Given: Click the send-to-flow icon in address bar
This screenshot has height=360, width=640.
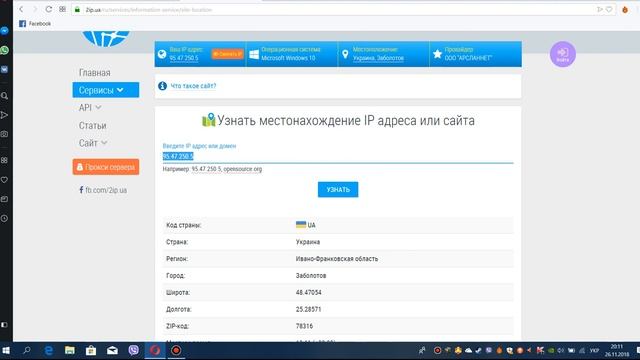Looking at the screenshot, I should tap(599, 9).
